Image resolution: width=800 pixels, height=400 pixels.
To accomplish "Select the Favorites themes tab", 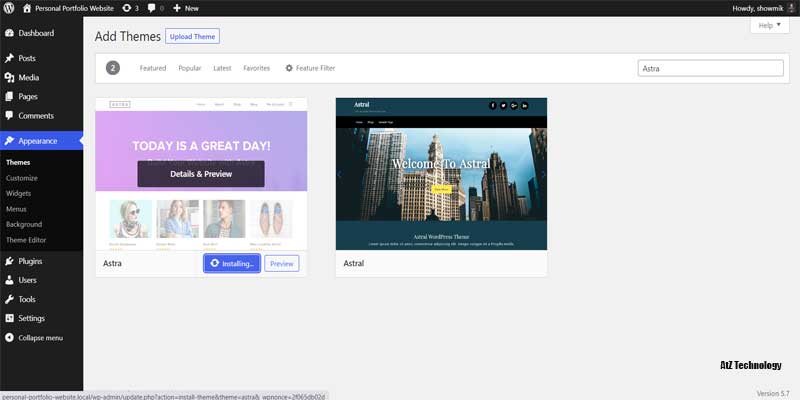I will [x=257, y=68].
